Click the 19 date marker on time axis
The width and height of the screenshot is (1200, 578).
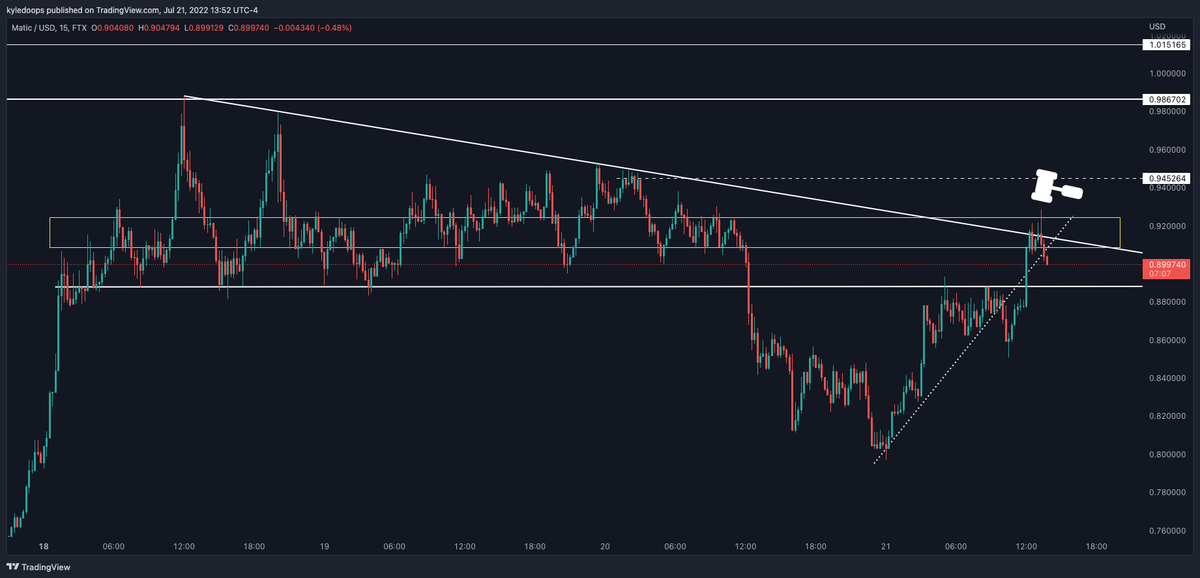[x=324, y=547]
